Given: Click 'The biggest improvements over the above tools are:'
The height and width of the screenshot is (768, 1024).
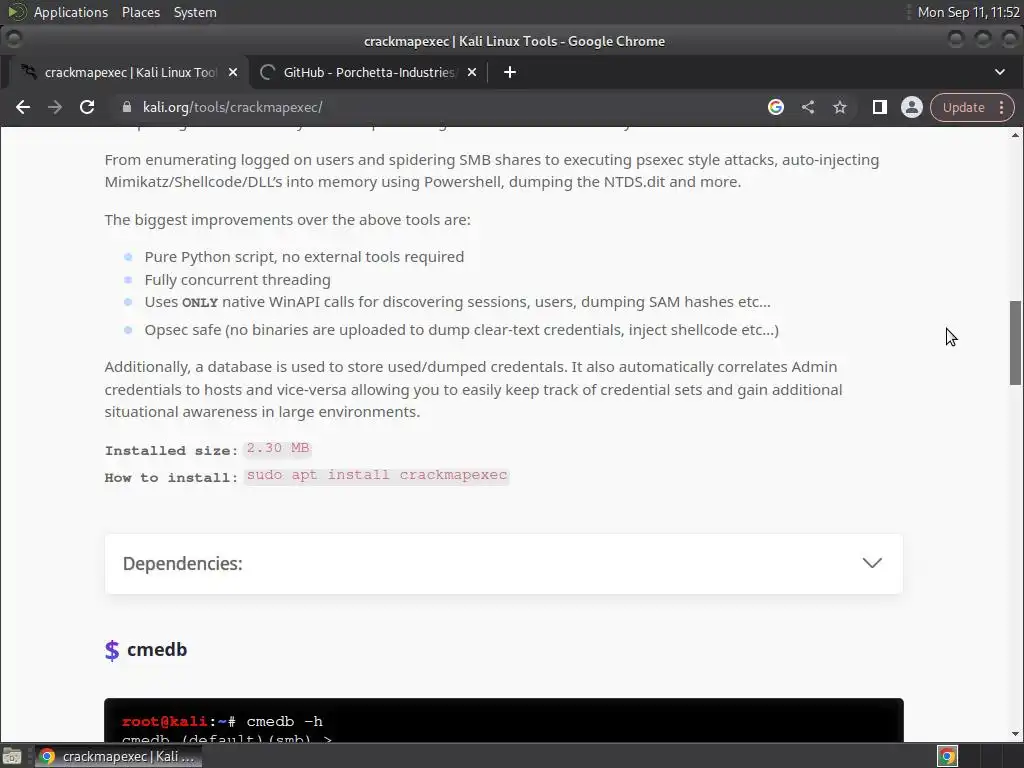Looking at the screenshot, I should (287, 219).
